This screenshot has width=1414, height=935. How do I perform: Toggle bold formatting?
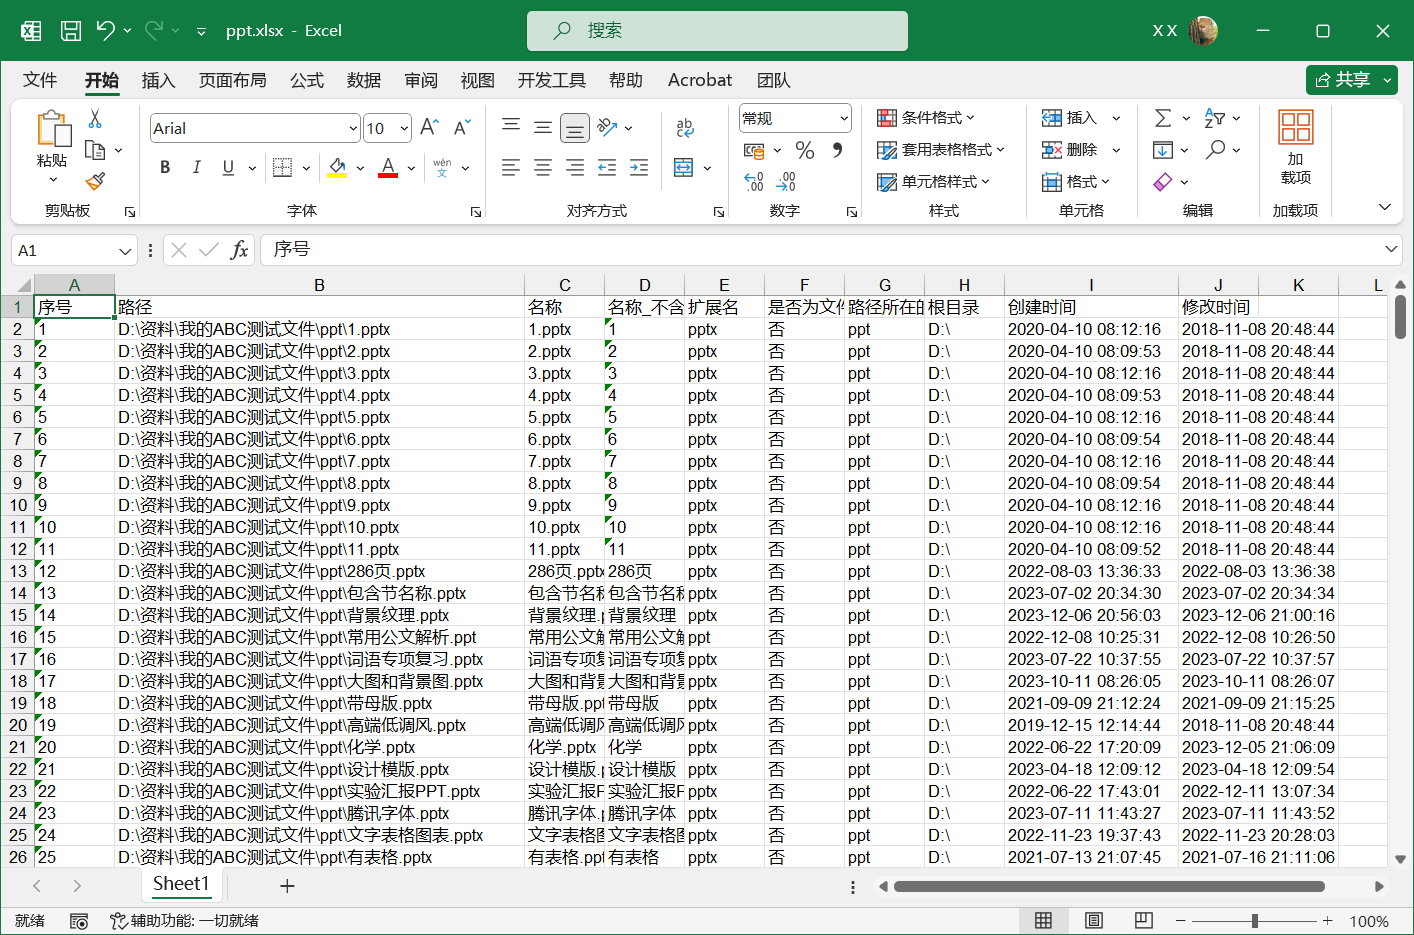(165, 167)
